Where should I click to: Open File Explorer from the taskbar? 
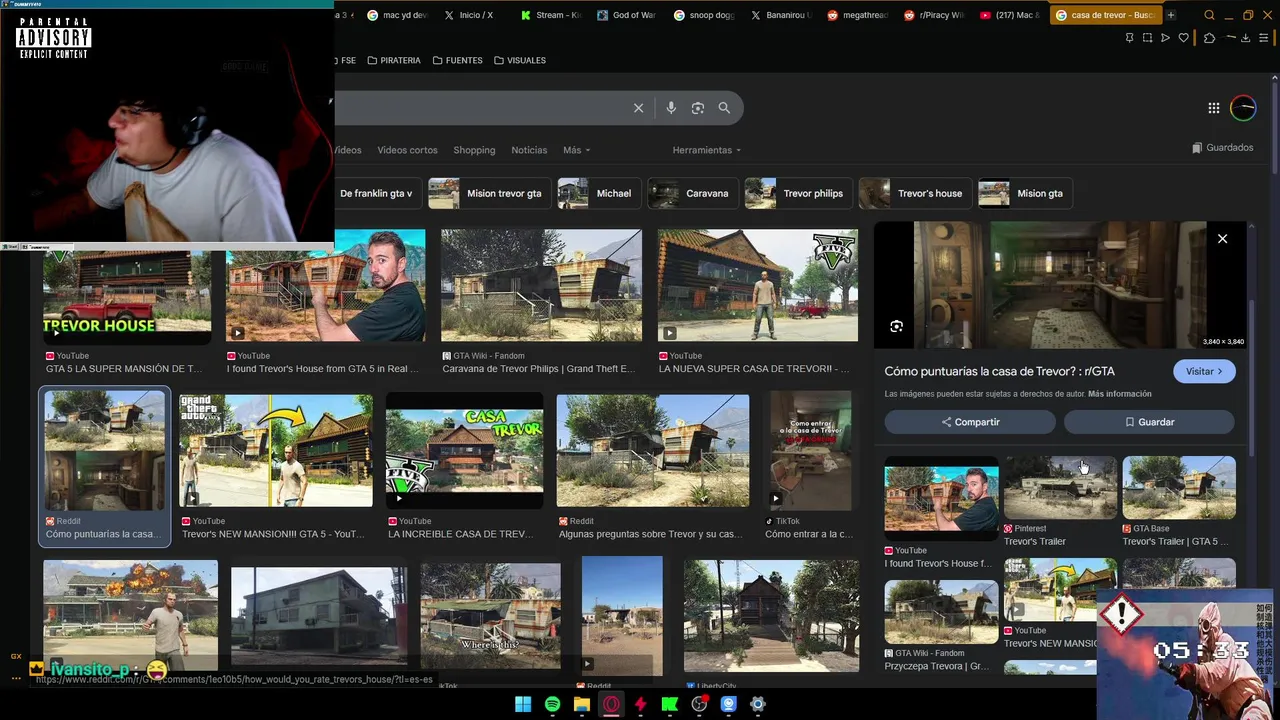(581, 704)
